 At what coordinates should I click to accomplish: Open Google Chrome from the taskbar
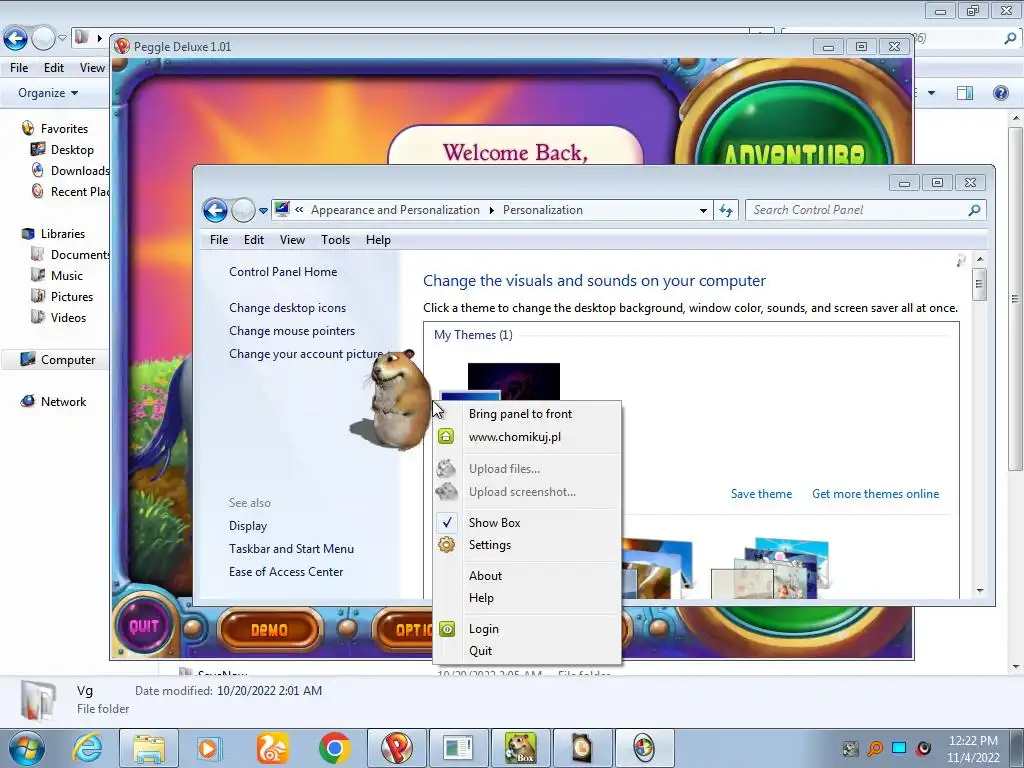tap(334, 748)
